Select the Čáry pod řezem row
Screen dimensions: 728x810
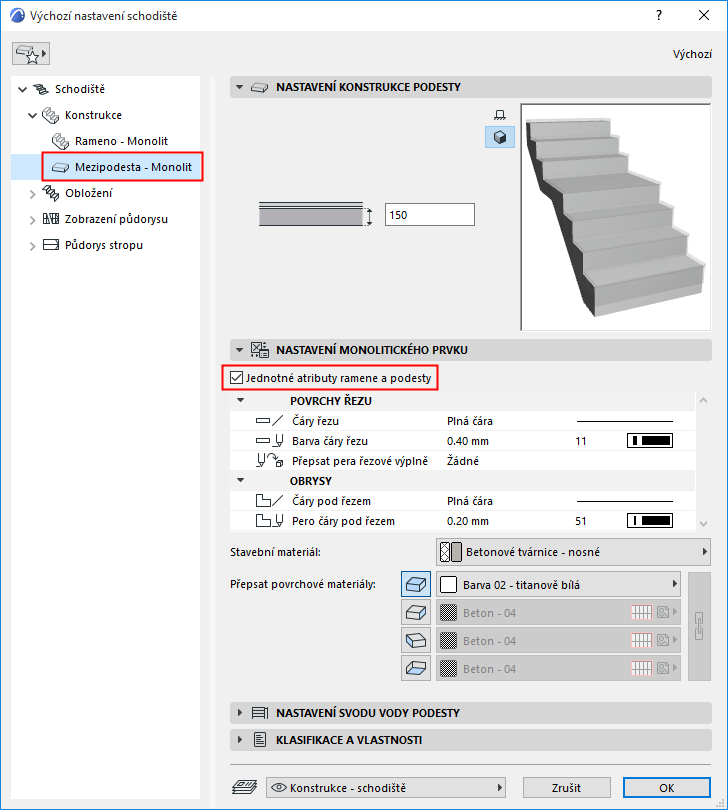[x=462, y=501]
